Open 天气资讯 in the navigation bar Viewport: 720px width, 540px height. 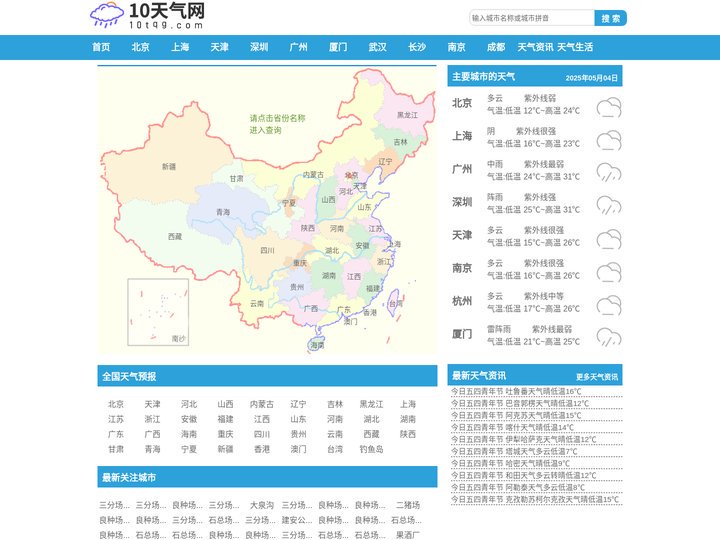[x=535, y=47]
